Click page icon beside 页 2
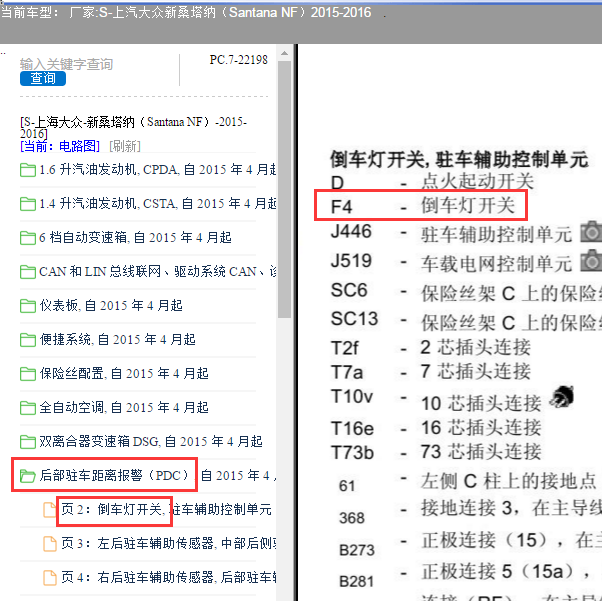This screenshot has height=601, width=602. (50, 510)
